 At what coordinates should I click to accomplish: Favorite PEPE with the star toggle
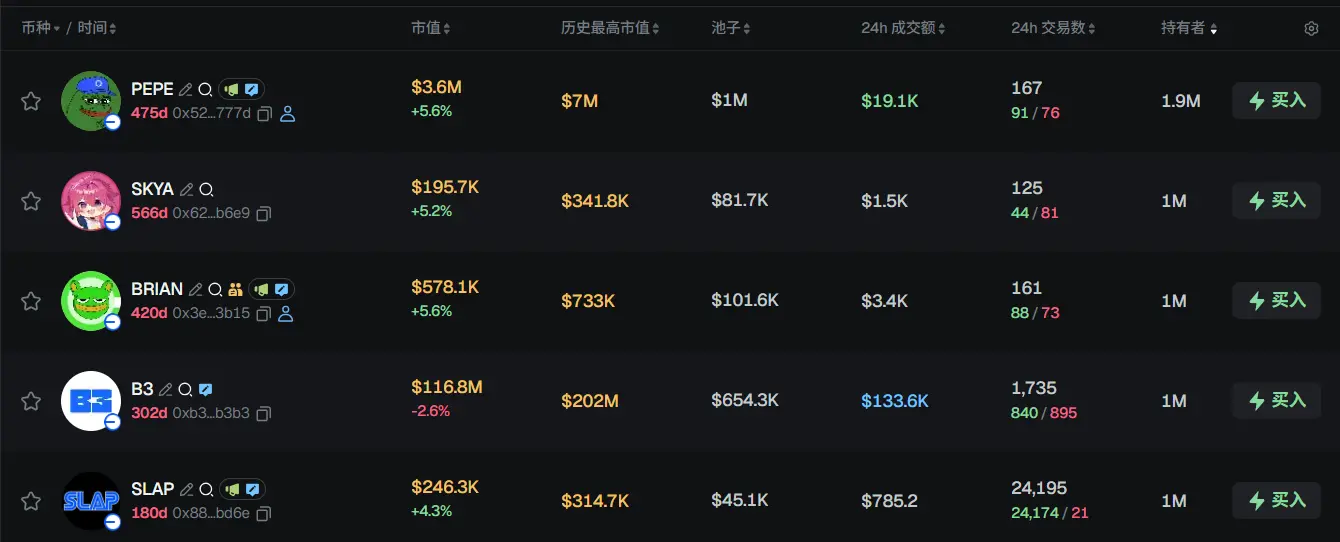31,101
